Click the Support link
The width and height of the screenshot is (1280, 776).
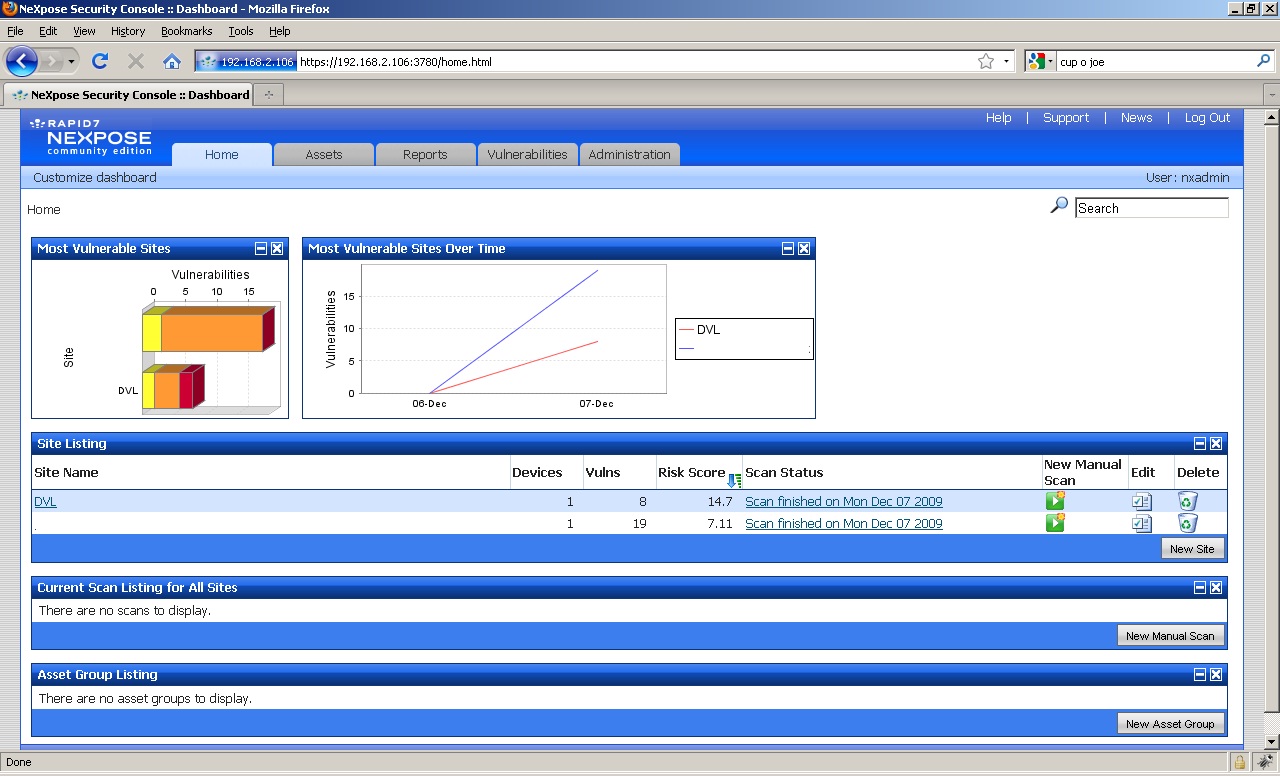tap(1066, 117)
